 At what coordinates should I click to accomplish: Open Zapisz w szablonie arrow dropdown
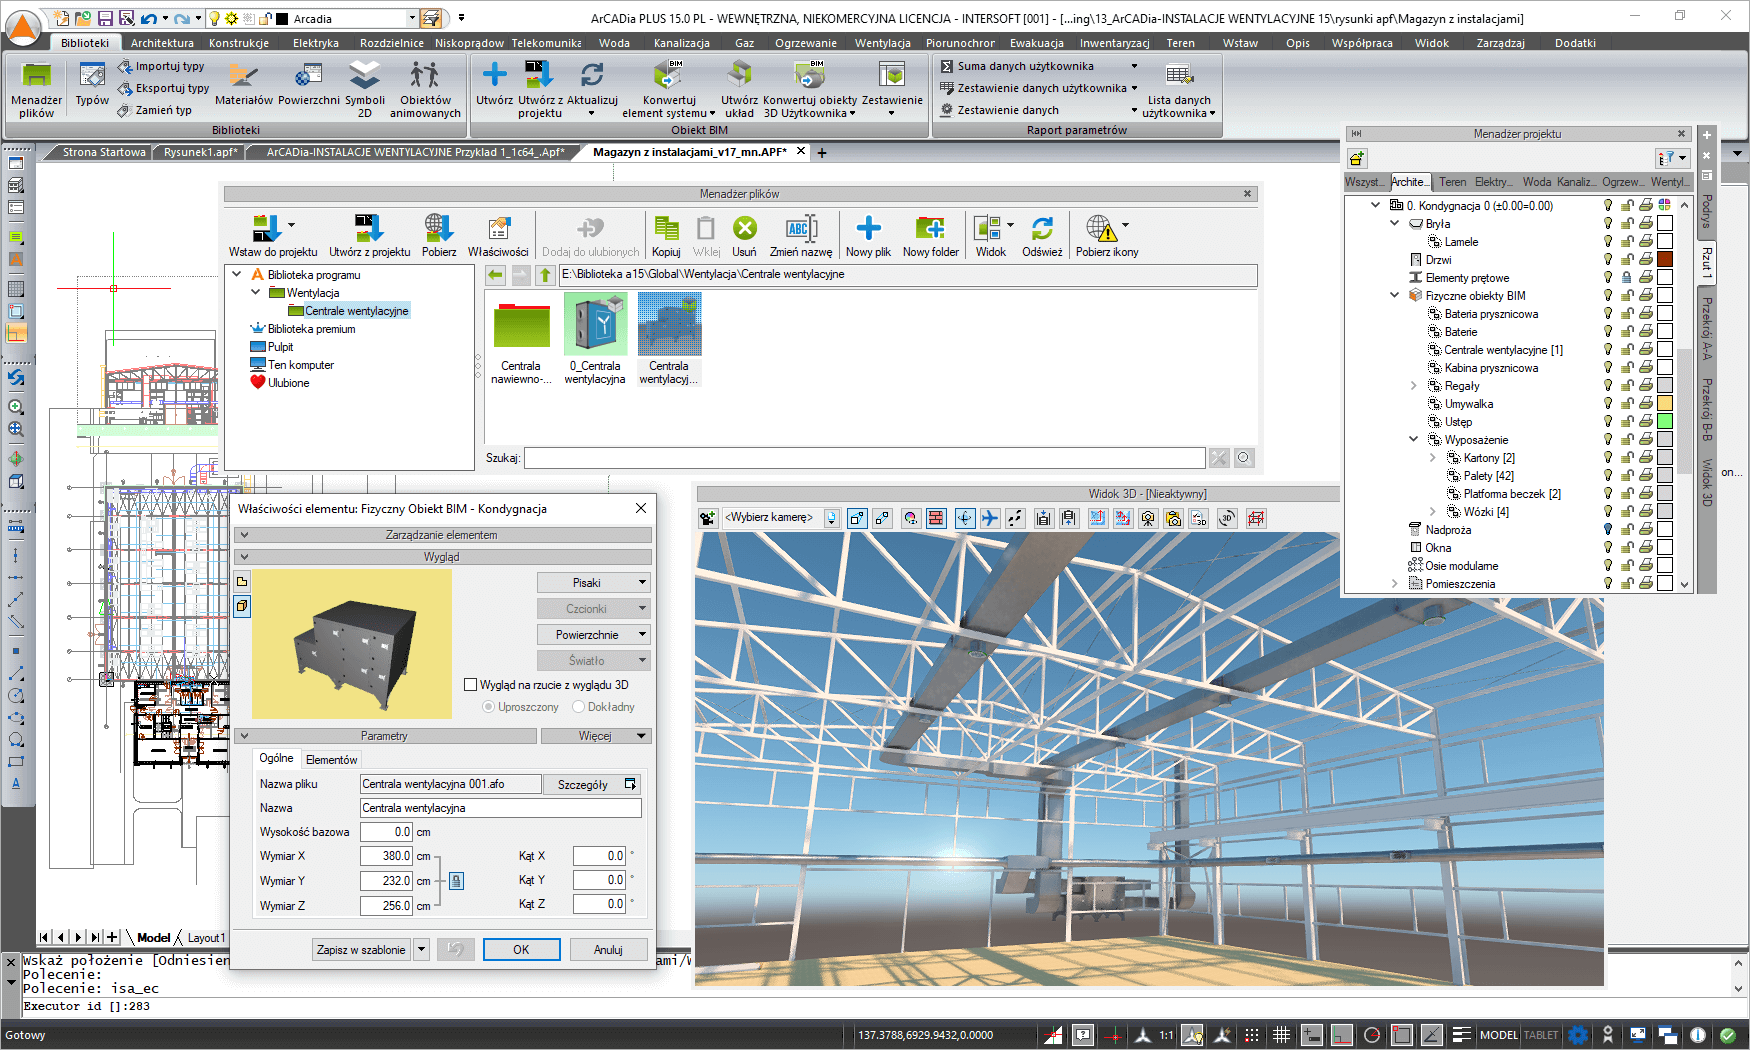pyautogui.click(x=422, y=950)
